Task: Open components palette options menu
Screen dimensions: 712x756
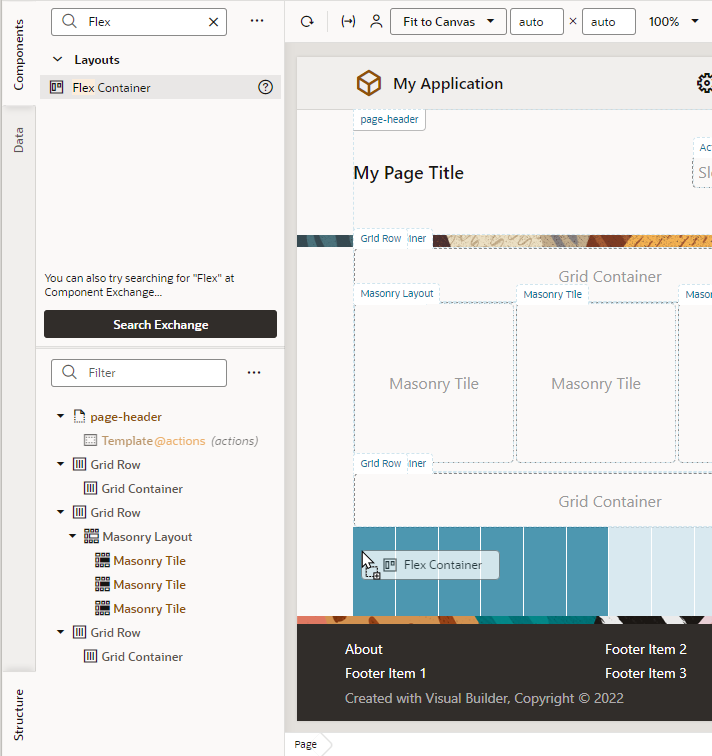Action: (257, 21)
